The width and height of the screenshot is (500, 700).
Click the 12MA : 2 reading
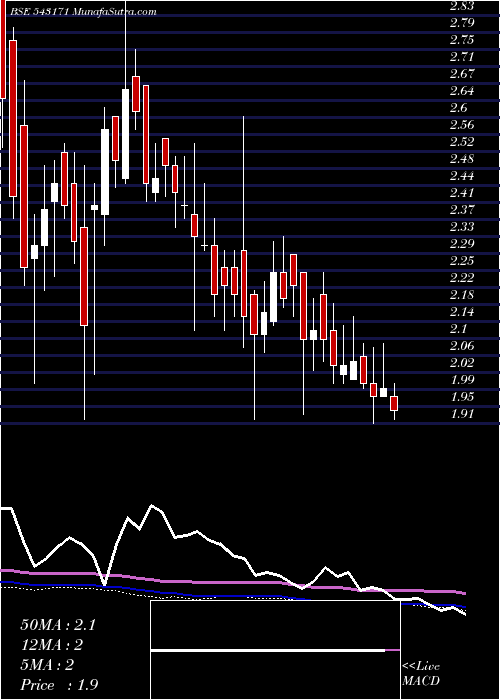tap(53, 645)
